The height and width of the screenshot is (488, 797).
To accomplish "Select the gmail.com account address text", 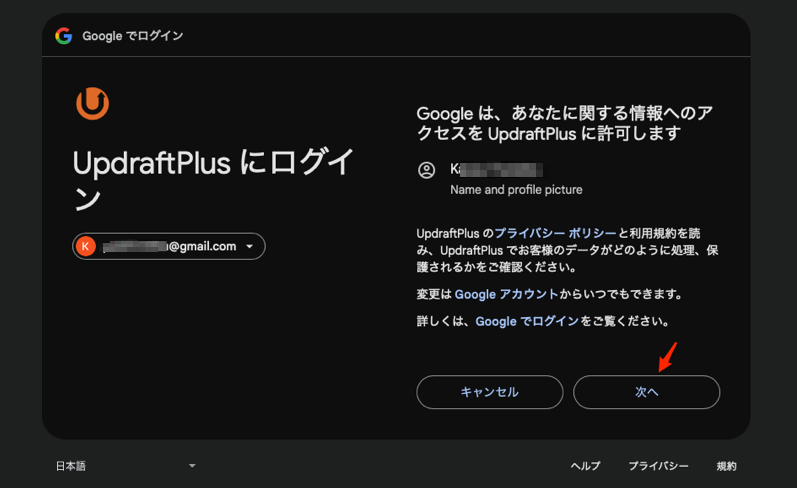I will pyautogui.click(x=170, y=246).
